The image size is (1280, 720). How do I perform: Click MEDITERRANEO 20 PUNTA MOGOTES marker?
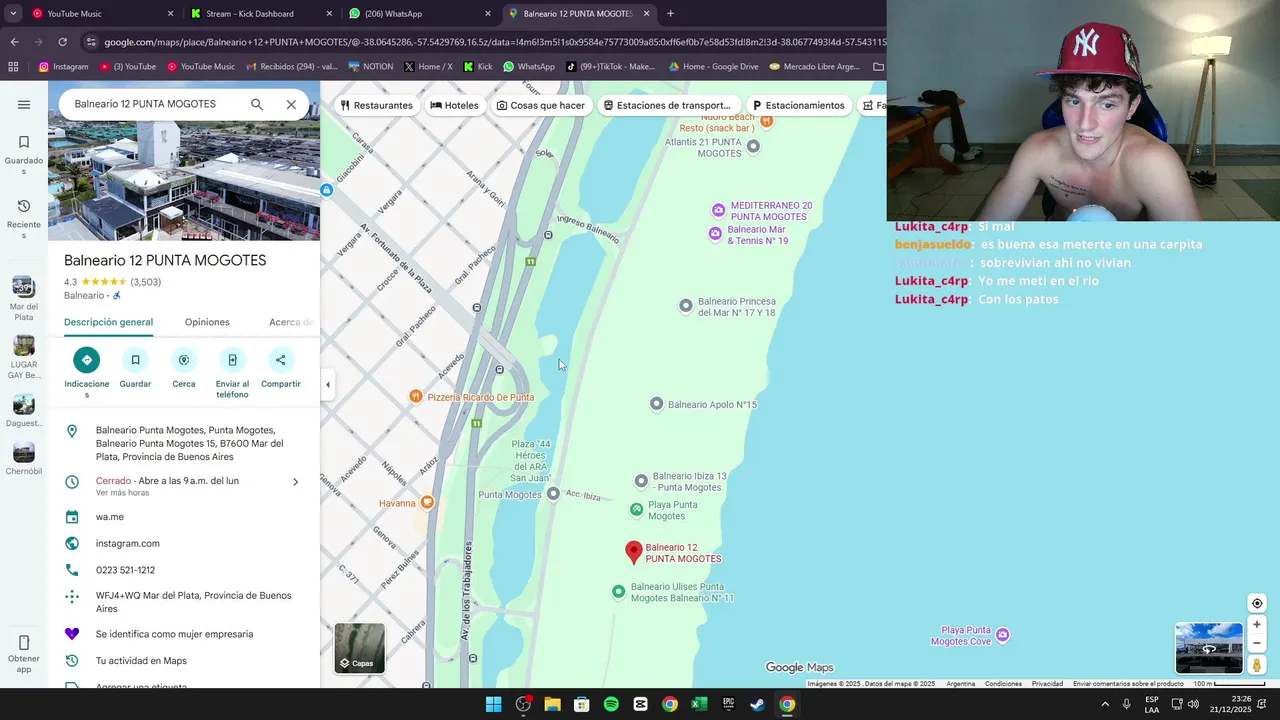pyautogui.click(x=718, y=210)
